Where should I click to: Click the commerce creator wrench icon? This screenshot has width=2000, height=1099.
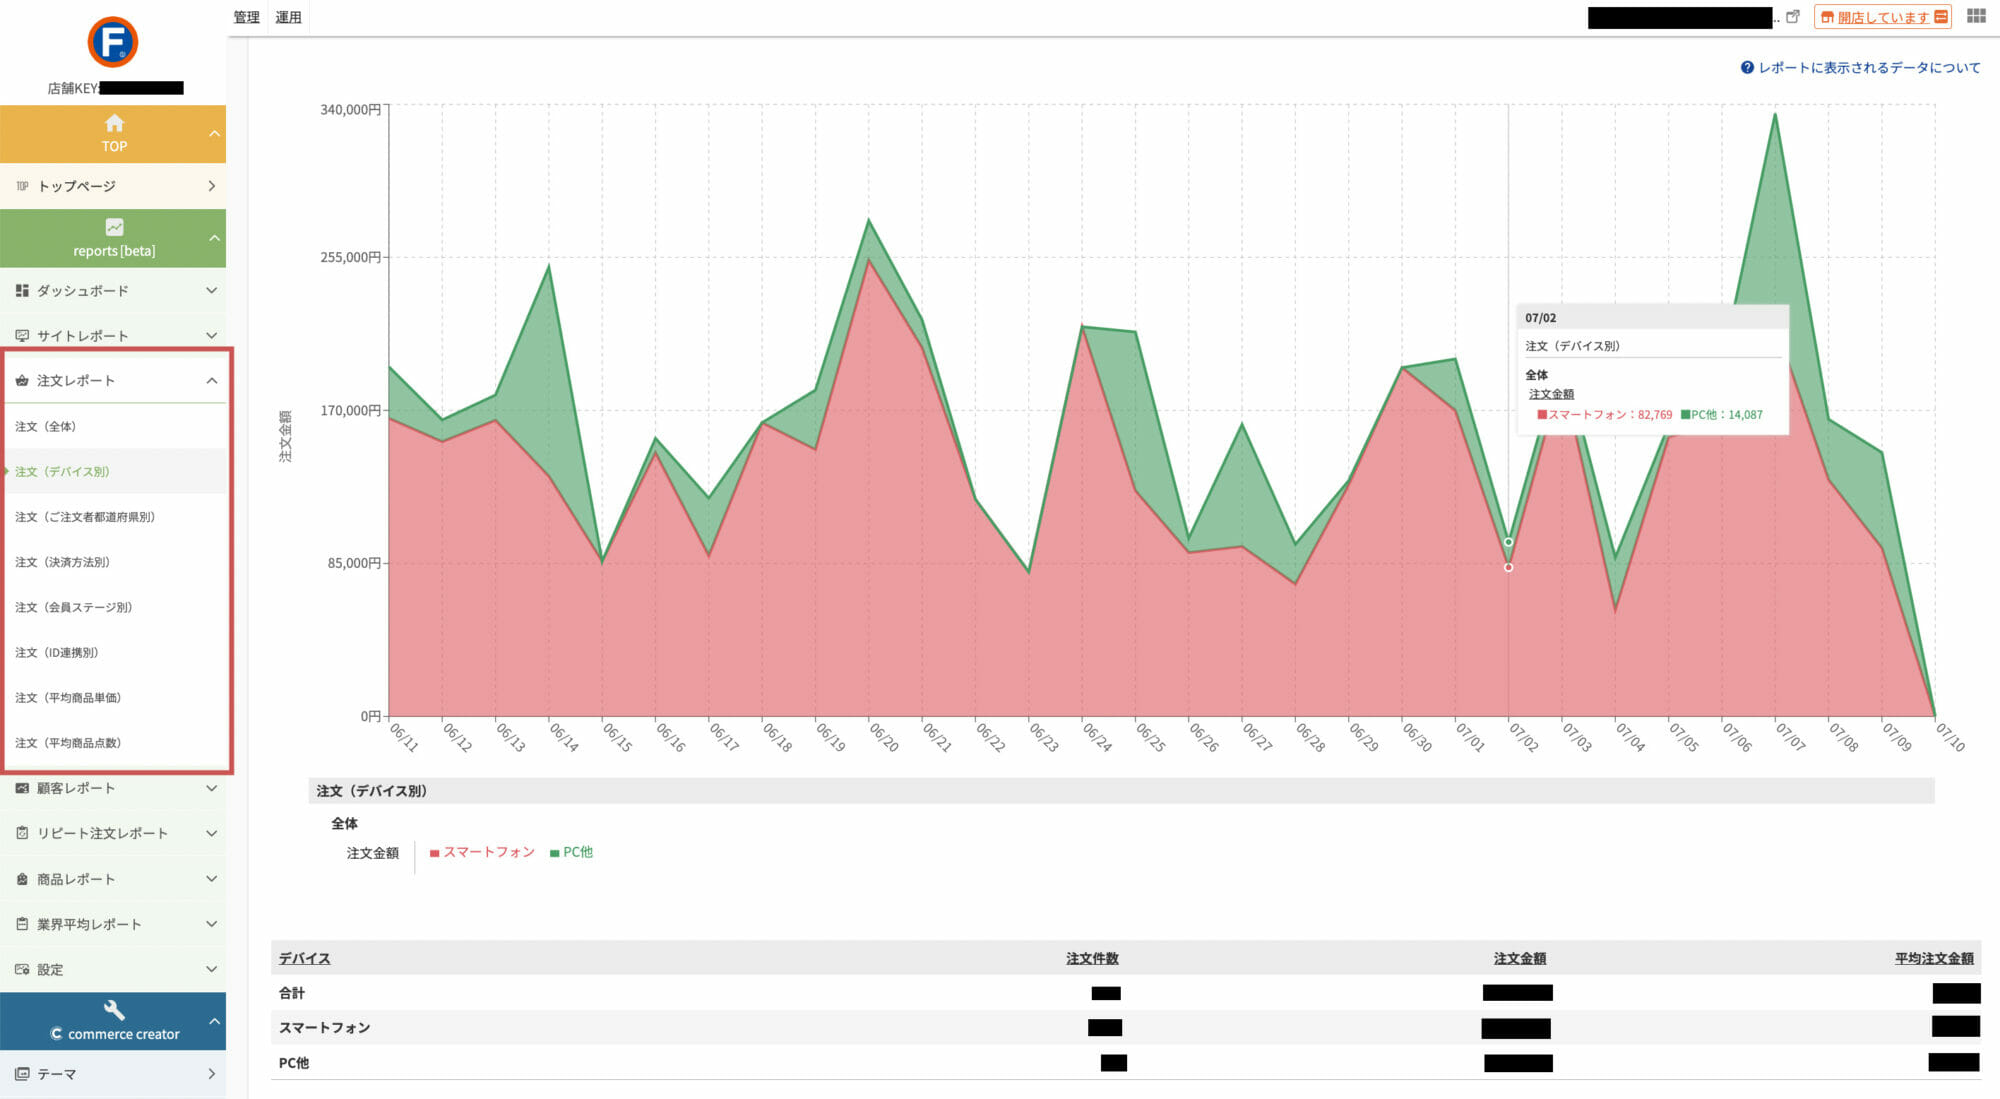click(x=114, y=1009)
